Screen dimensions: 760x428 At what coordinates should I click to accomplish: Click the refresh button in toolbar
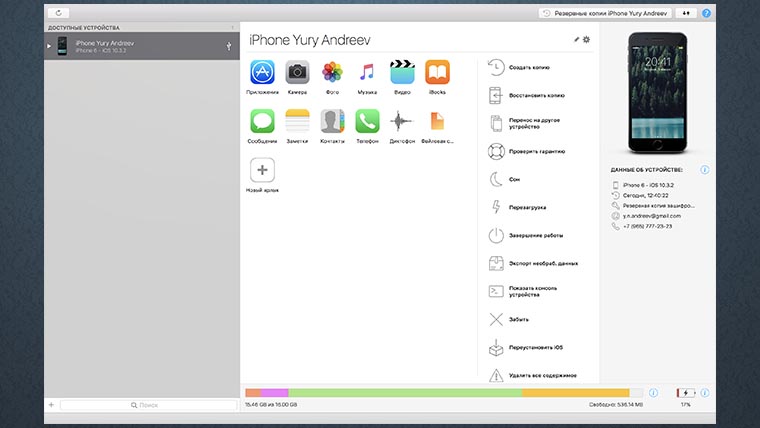(59, 13)
